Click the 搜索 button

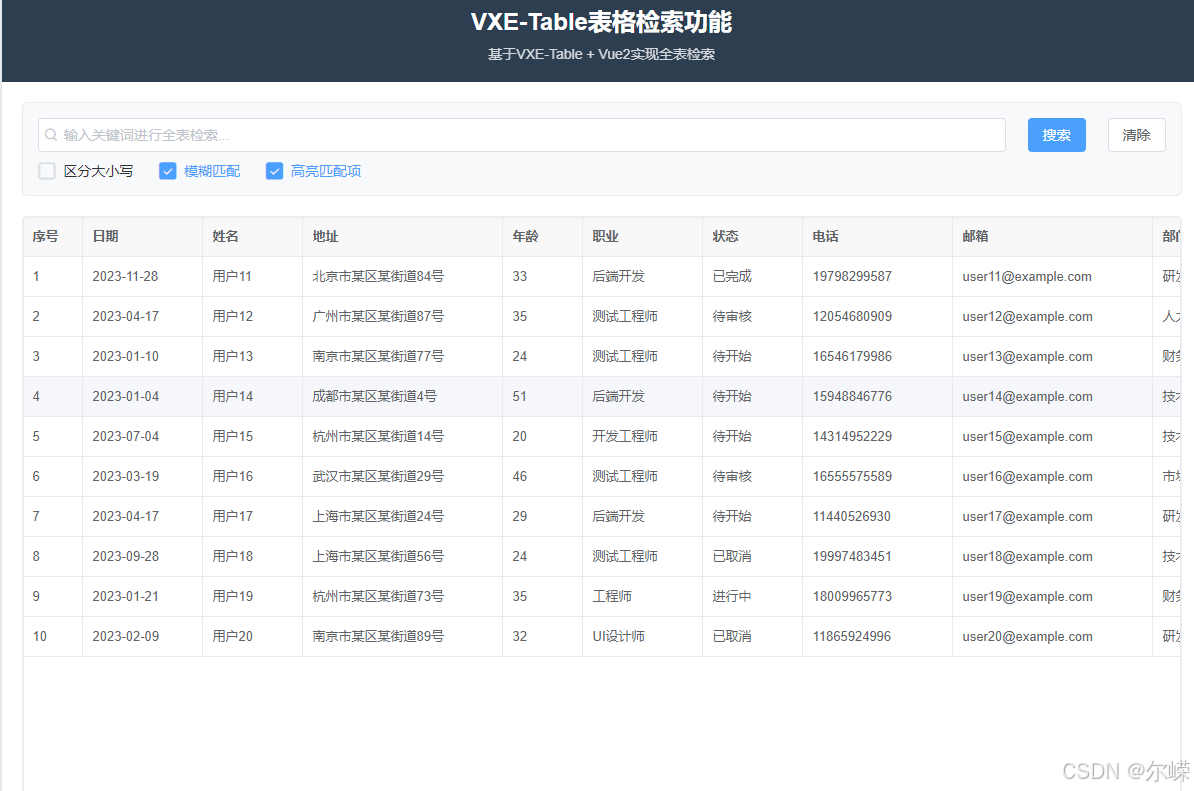click(x=1056, y=134)
